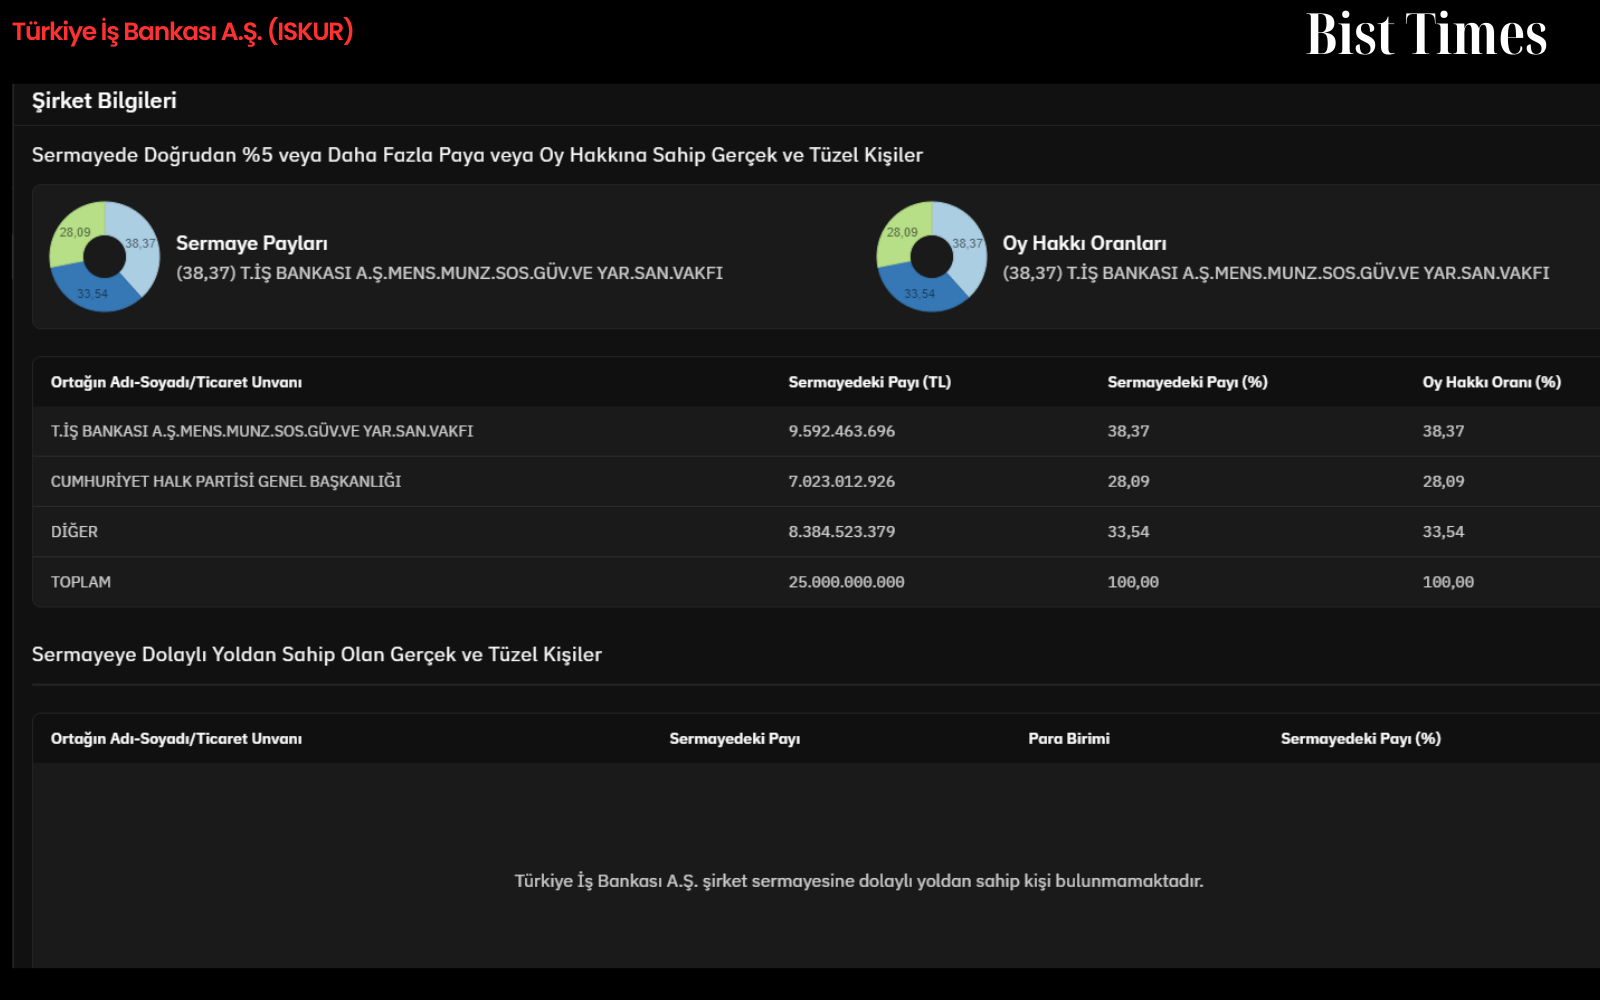This screenshot has width=1600, height=1000.
Task: Click 38,37 in Sermayedeki Payı (%) column
Action: 1128,431
